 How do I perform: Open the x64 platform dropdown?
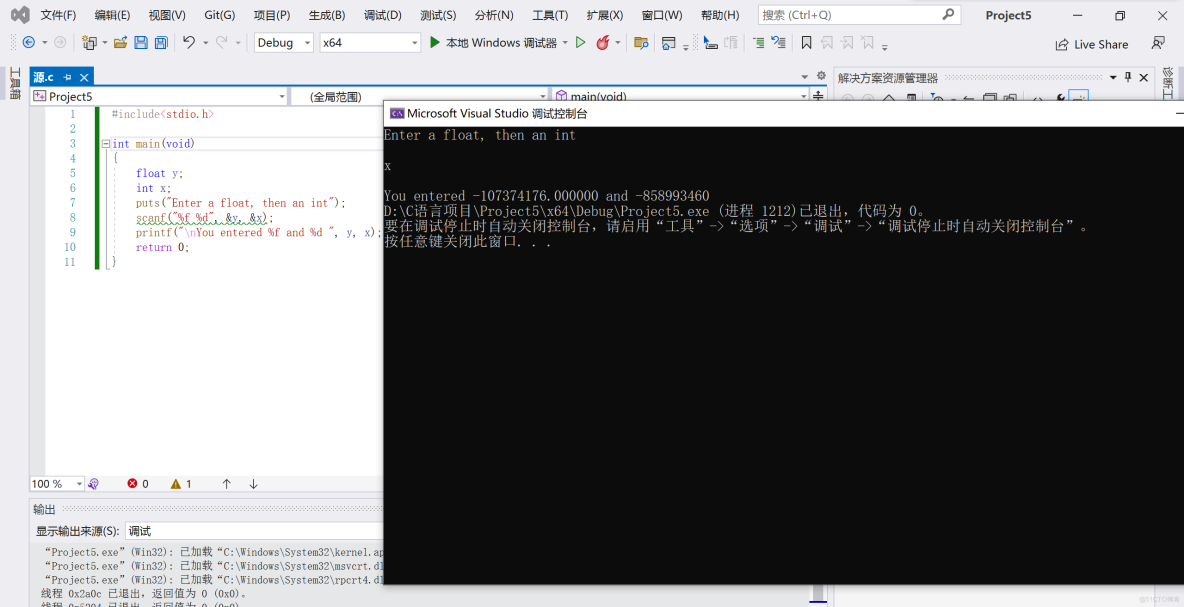370,43
